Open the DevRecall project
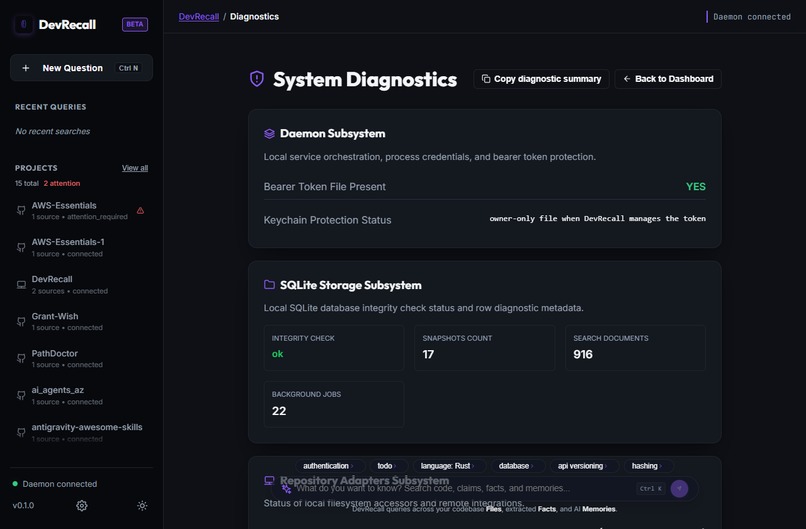 tap(81, 284)
